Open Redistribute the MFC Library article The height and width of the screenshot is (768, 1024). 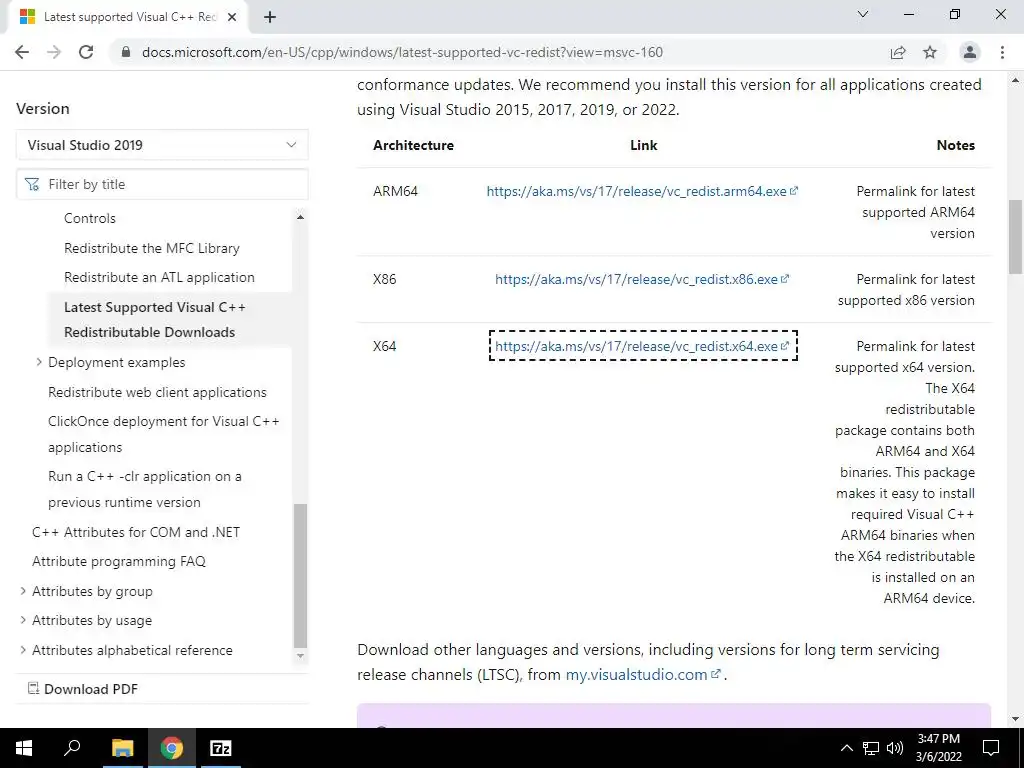click(152, 248)
